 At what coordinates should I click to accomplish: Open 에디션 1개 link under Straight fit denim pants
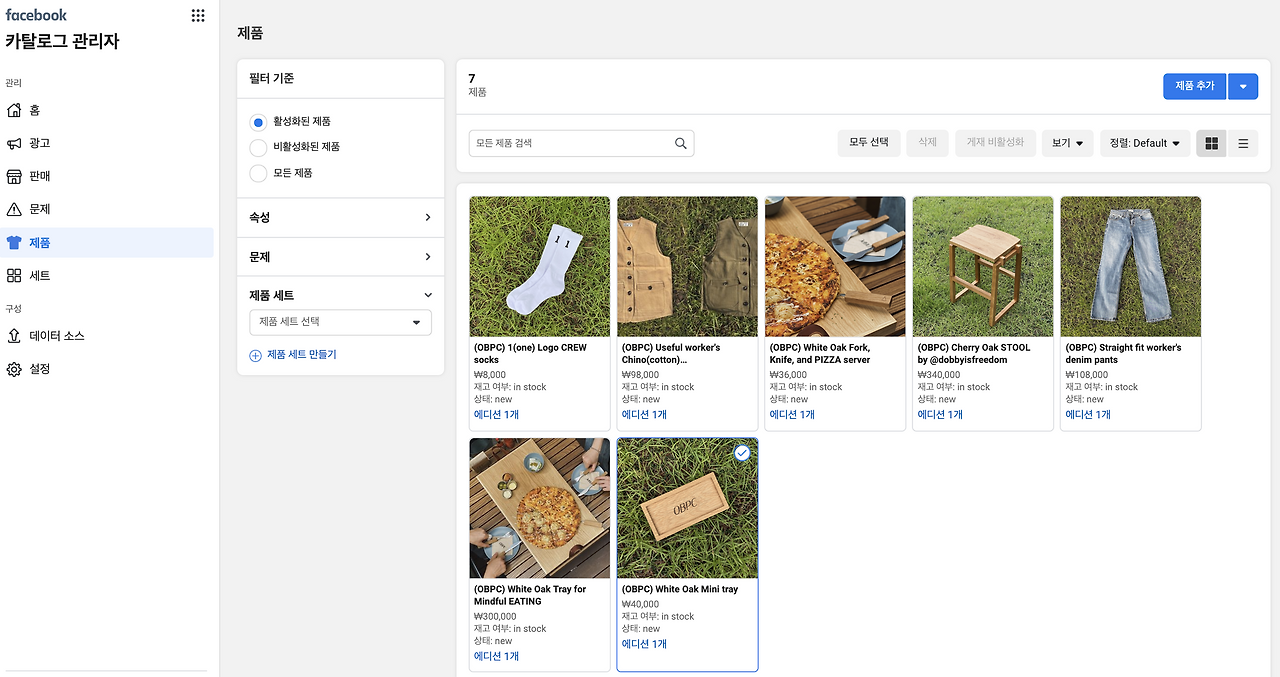click(1088, 415)
